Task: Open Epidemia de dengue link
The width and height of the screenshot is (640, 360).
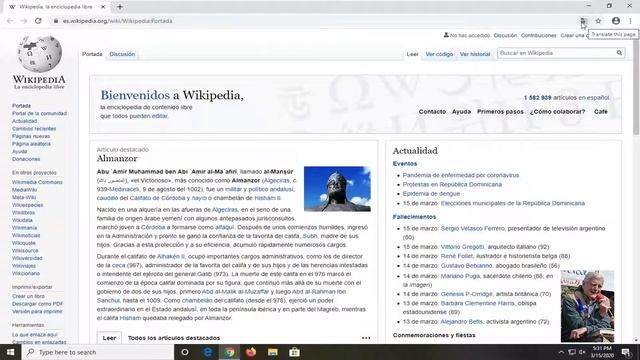Action: (x=431, y=193)
